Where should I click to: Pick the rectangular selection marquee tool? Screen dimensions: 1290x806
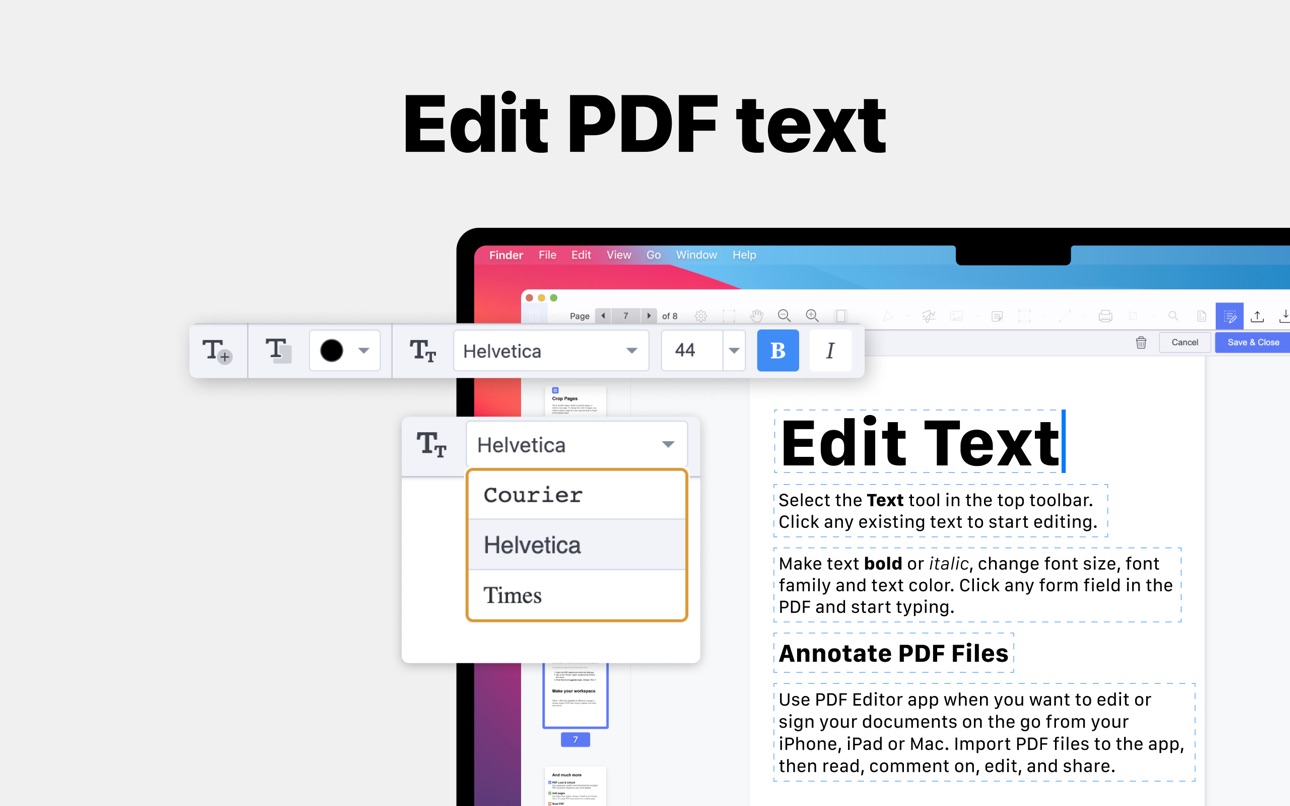pos(729,316)
